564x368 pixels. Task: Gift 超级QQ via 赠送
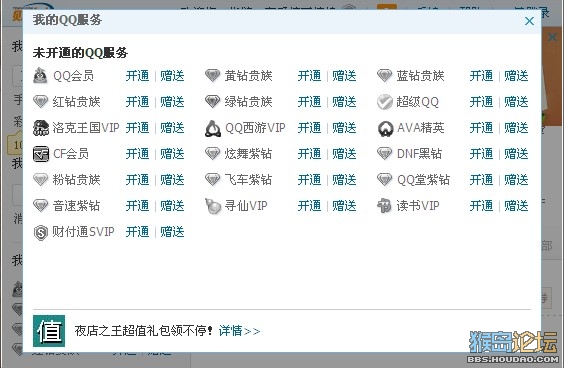click(x=516, y=102)
